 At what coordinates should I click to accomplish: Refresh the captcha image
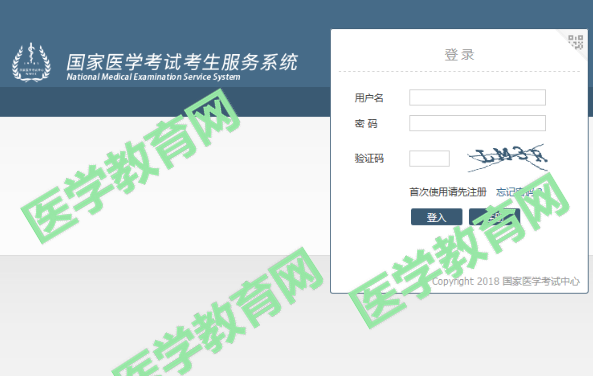coord(508,158)
